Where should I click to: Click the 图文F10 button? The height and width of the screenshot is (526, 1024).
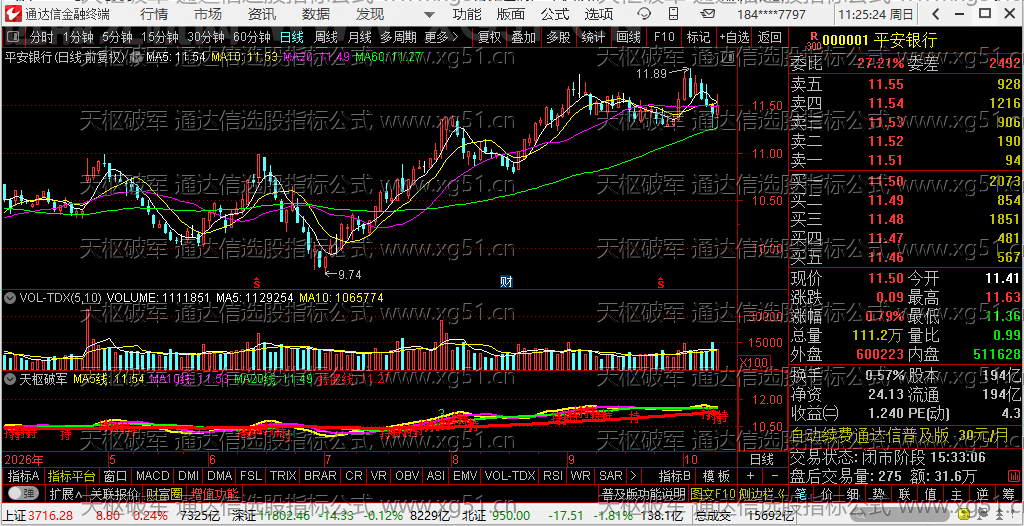(x=712, y=493)
